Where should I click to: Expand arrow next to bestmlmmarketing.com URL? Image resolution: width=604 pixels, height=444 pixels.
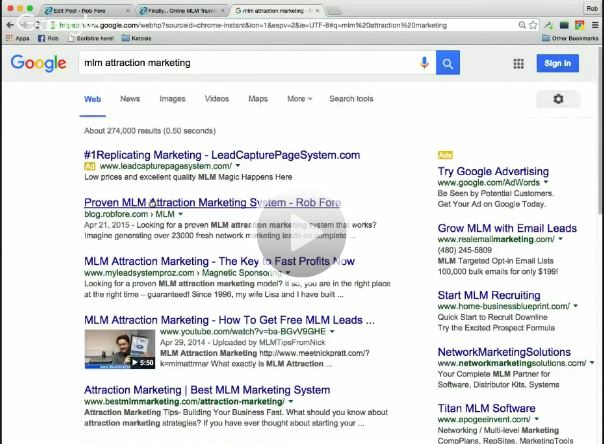point(291,401)
